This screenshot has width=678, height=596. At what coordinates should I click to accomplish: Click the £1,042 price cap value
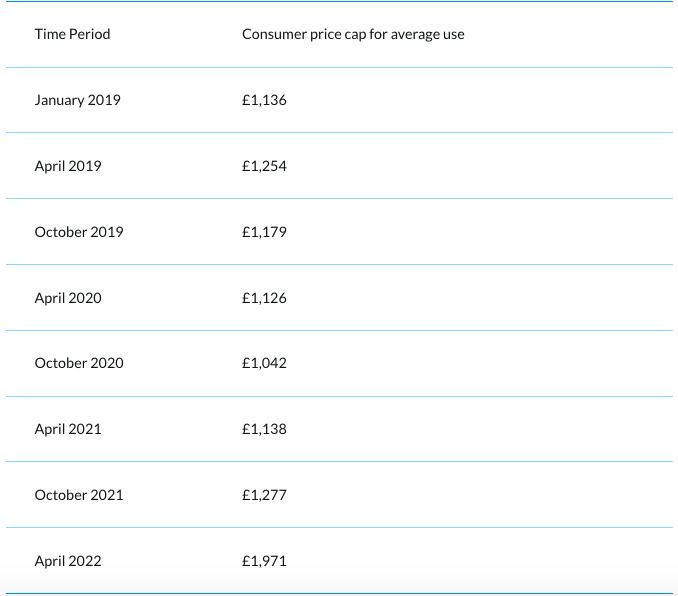264,363
